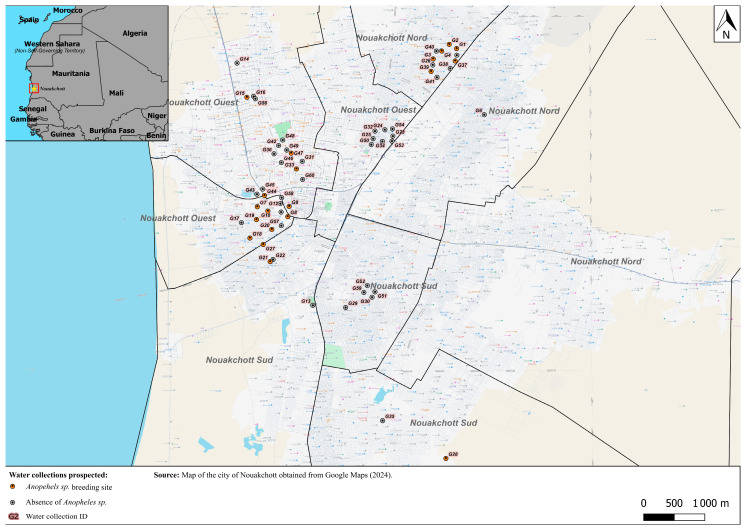746x530 pixels.
Task: Click the G2 water collection ID legend box
Action: [x=13, y=516]
